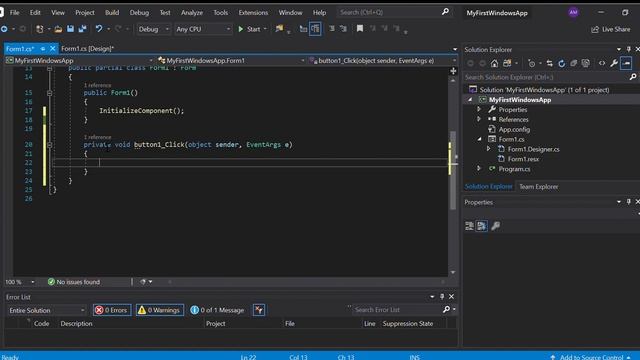The height and width of the screenshot is (360, 640).
Task: Click No issues found indicator
Action: (74, 282)
